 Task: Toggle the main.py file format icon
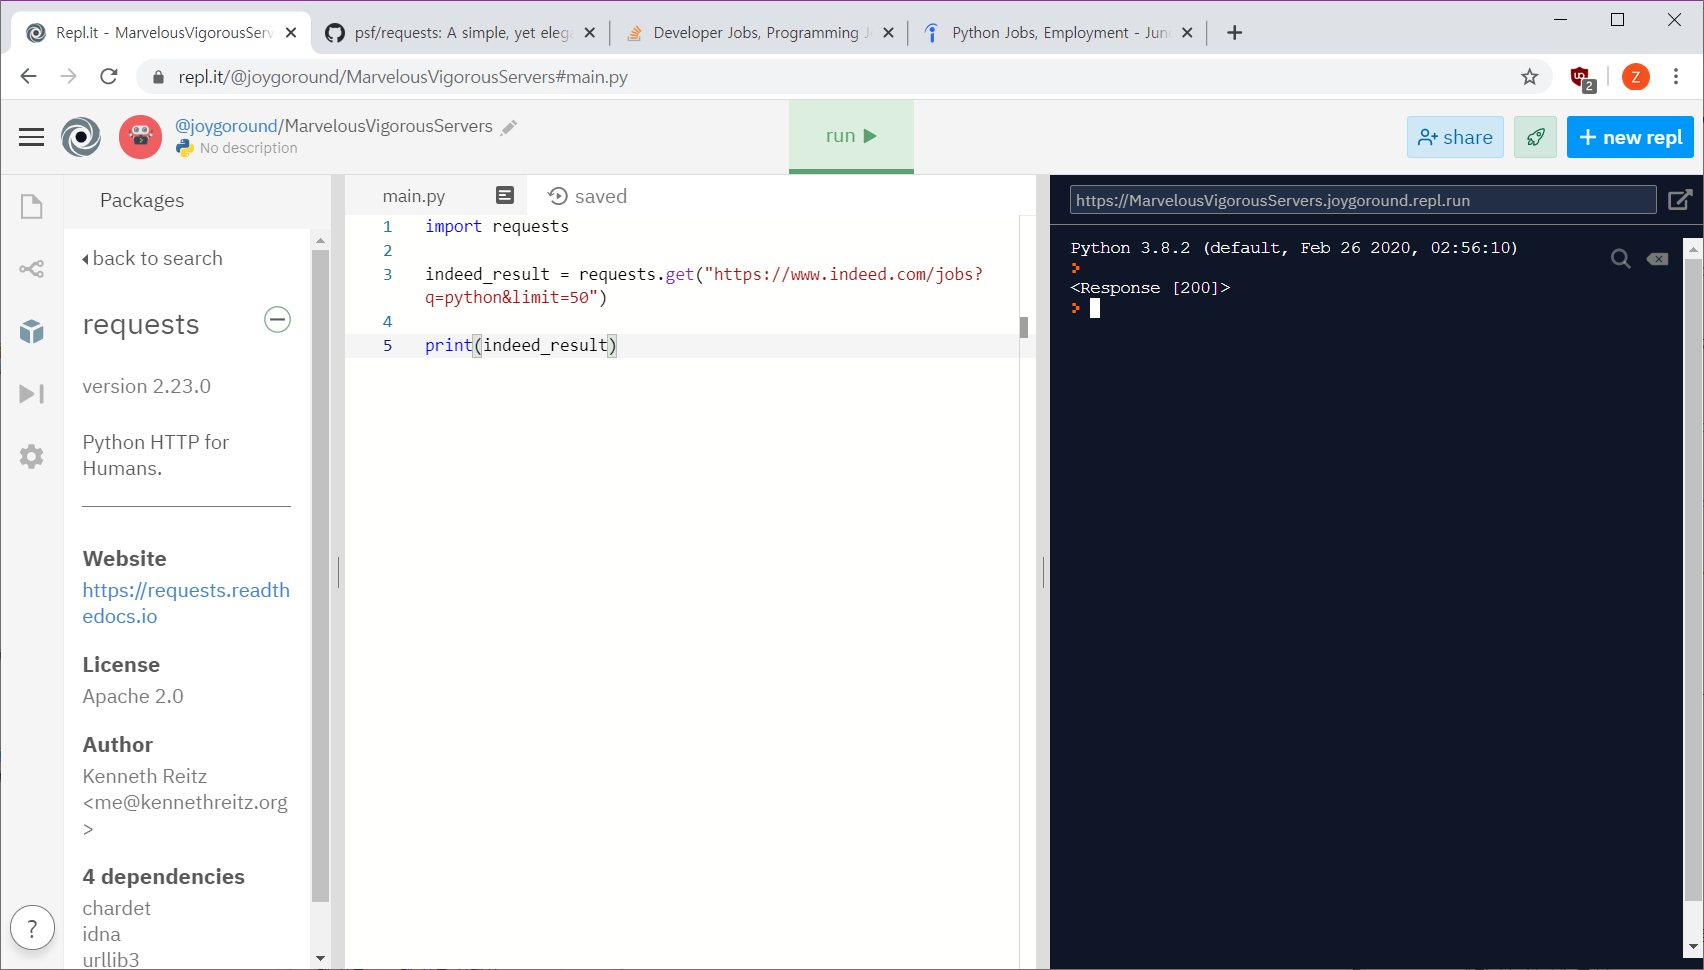point(505,196)
